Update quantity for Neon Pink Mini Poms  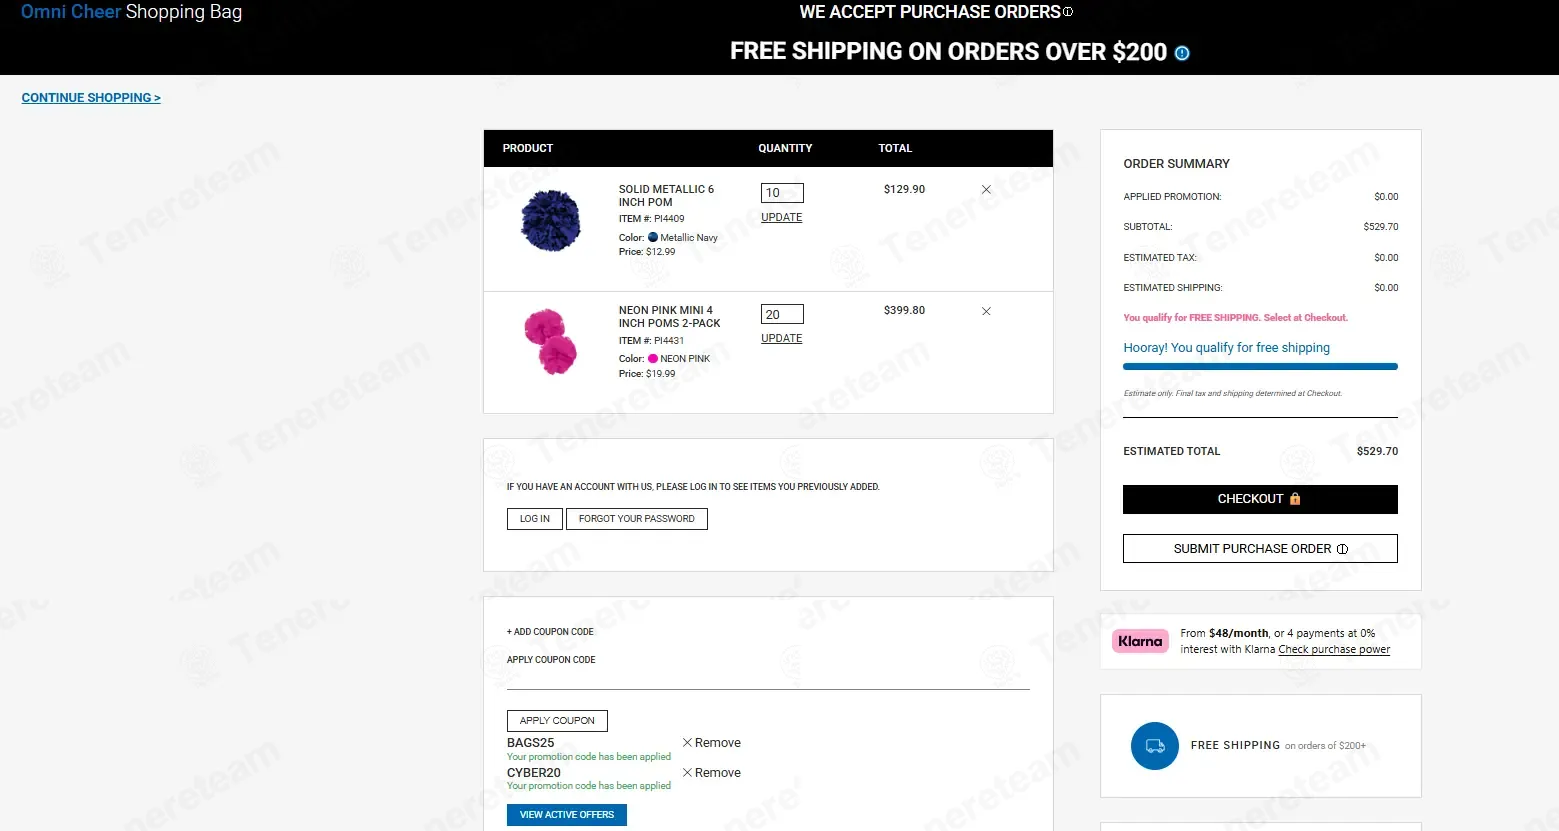[781, 339]
